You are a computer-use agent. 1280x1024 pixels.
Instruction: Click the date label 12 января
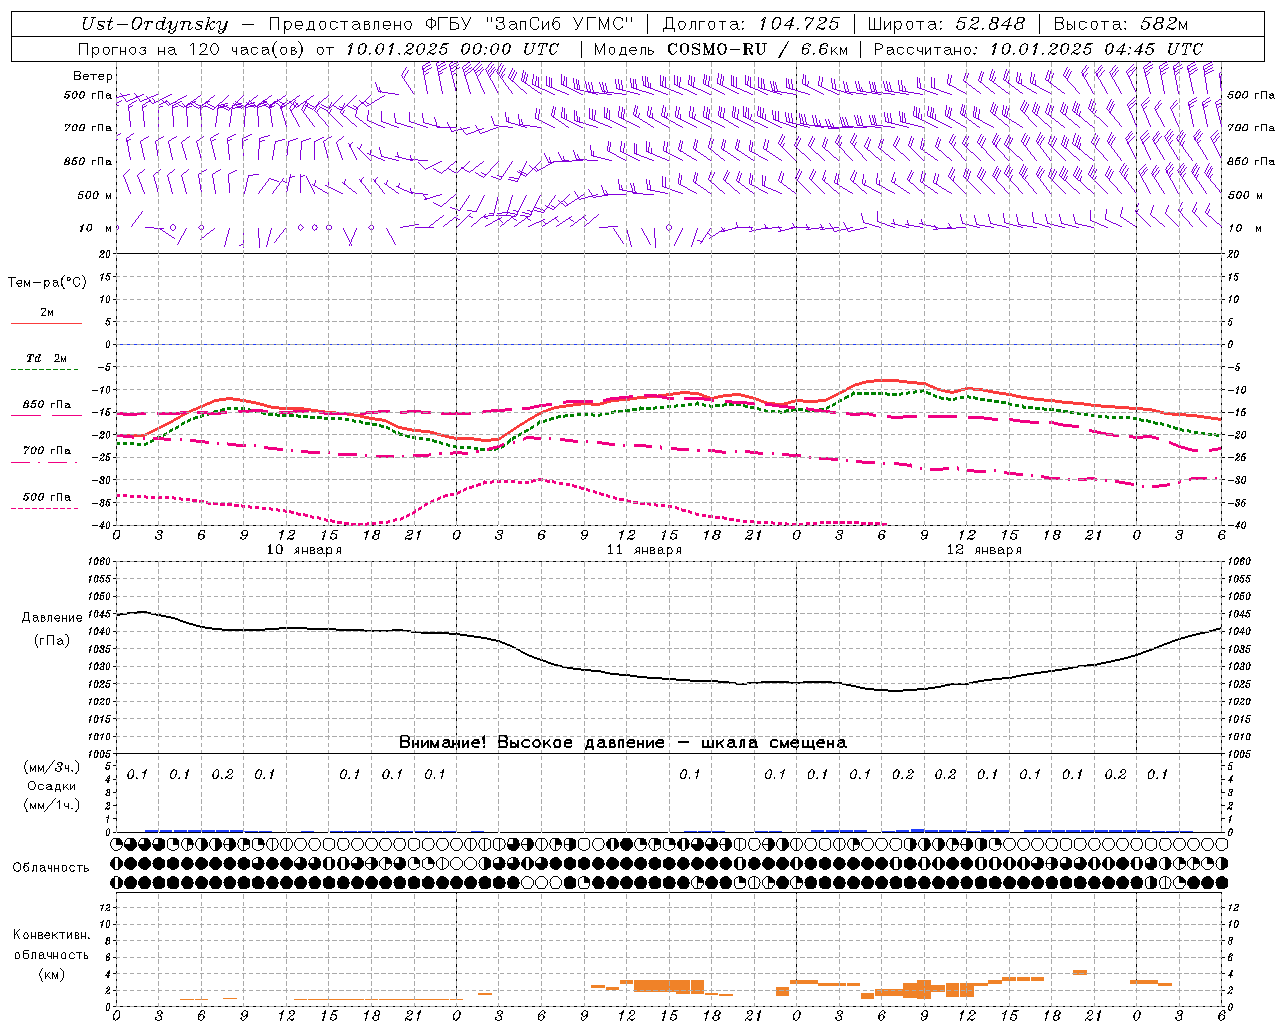click(984, 550)
